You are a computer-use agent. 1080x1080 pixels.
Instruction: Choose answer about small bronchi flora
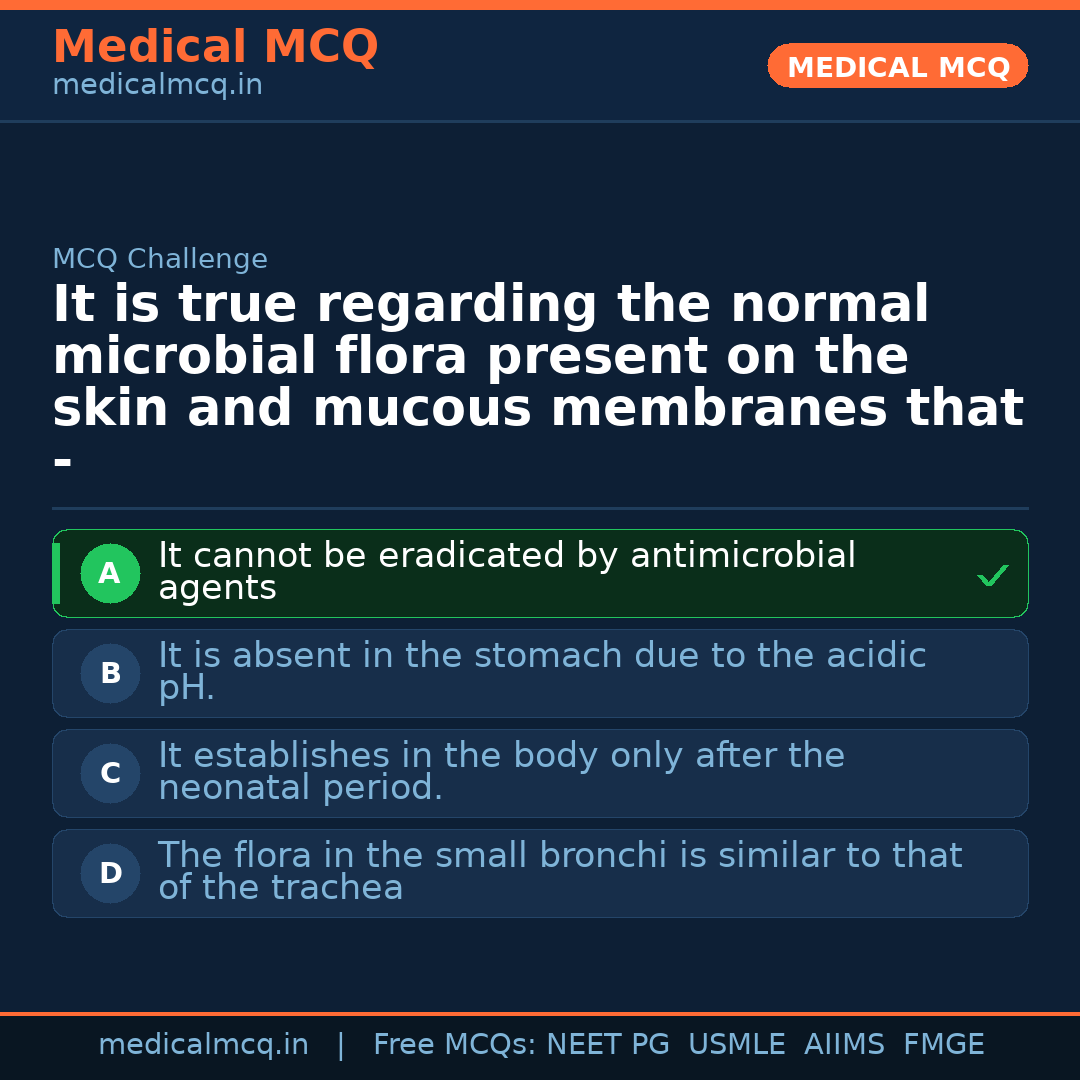[559, 871]
